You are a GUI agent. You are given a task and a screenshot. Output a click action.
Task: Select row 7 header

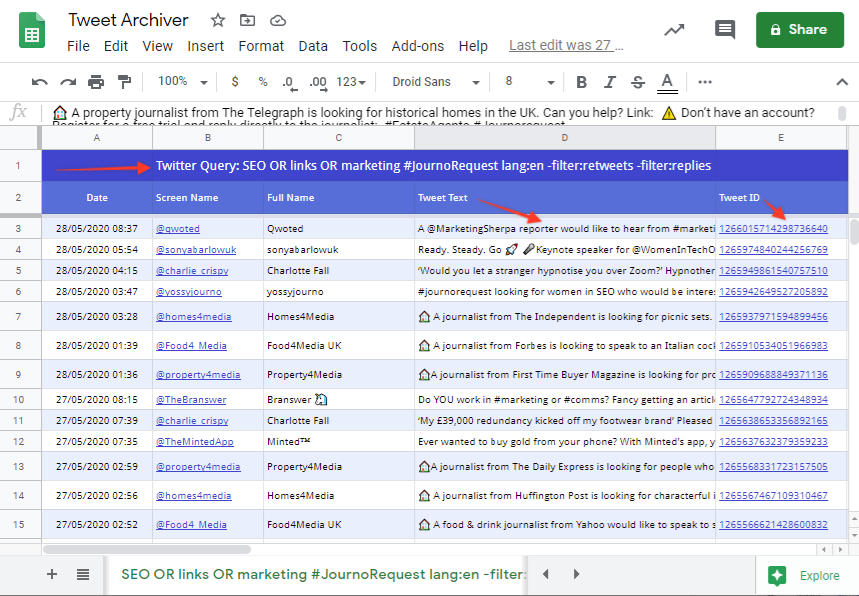[19, 317]
